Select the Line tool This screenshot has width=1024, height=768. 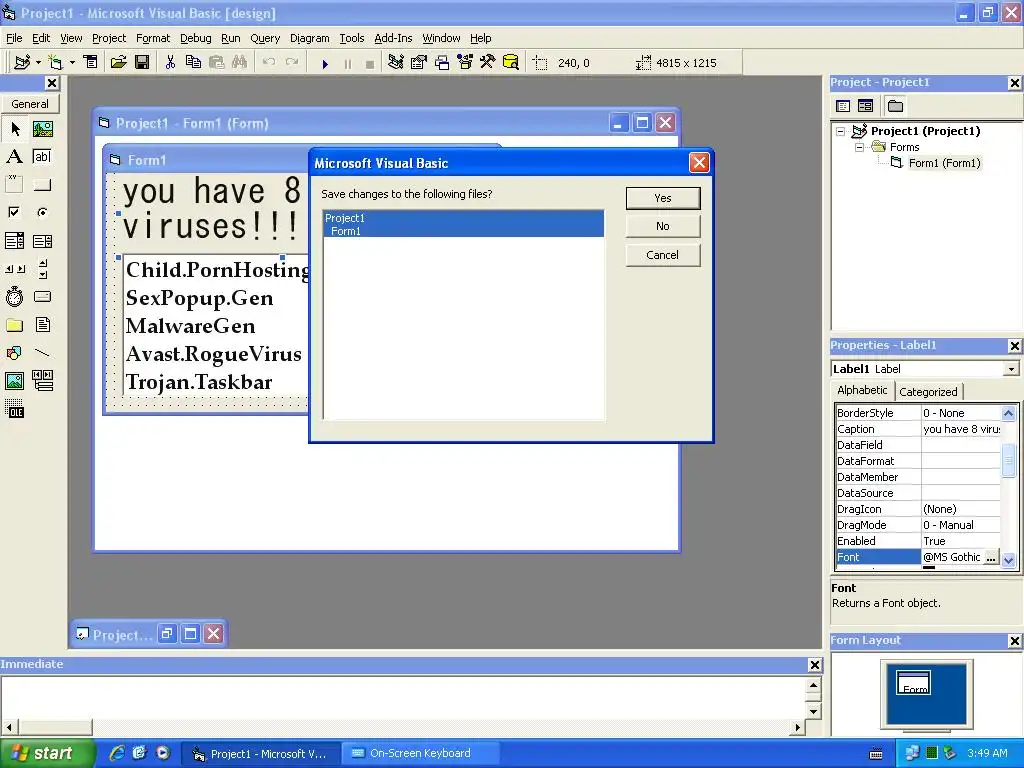43,353
